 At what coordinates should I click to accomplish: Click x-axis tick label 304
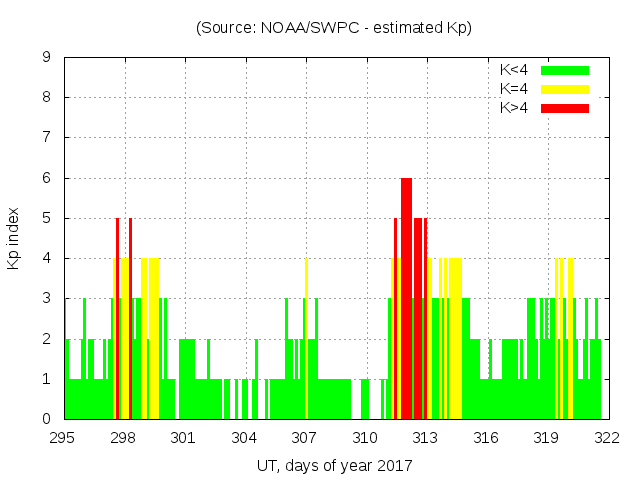[244, 438]
